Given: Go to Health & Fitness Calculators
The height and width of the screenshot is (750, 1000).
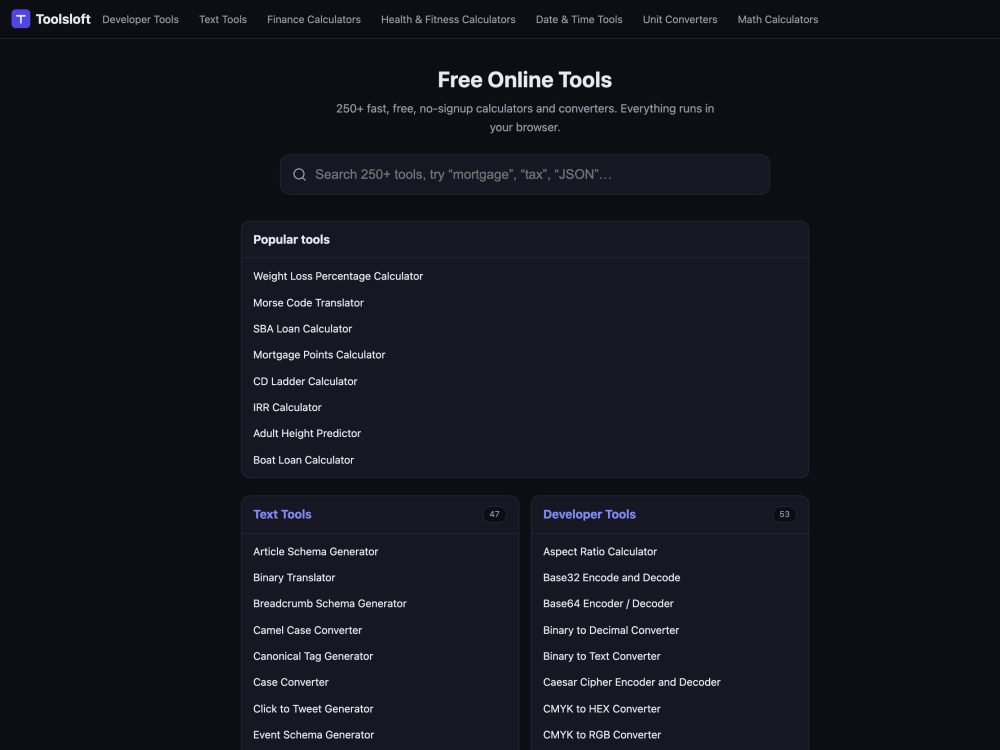Looking at the screenshot, I should (x=448, y=20).
